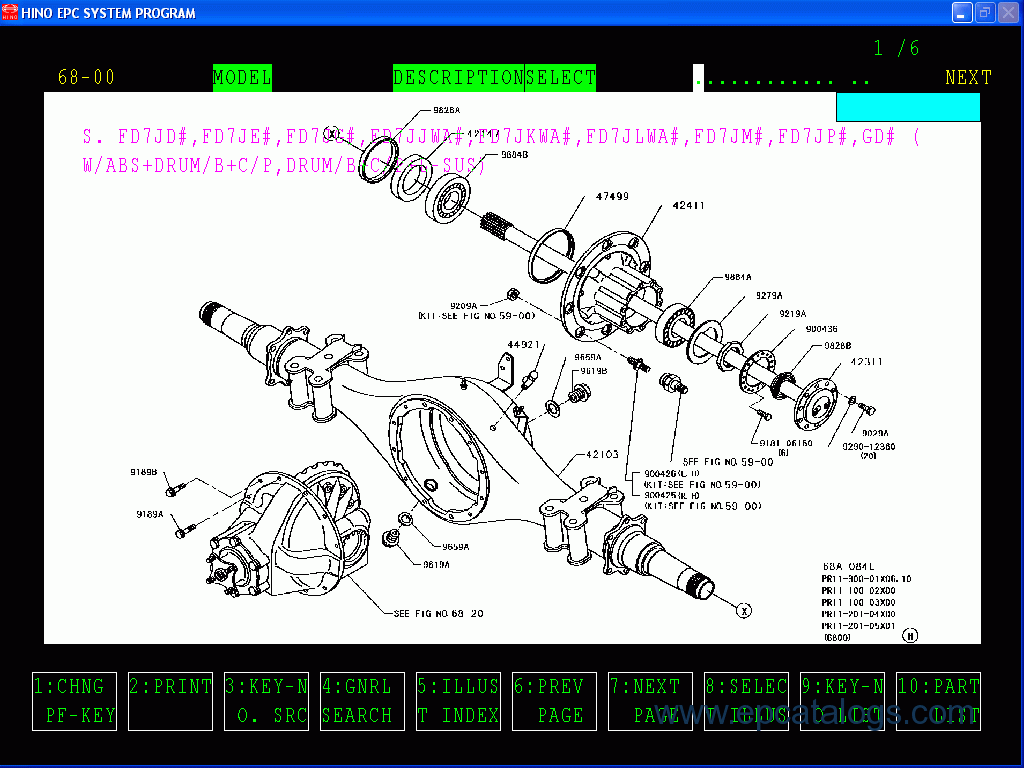Click key number 9189A label
The image size is (1024, 768).
[150, 514]
